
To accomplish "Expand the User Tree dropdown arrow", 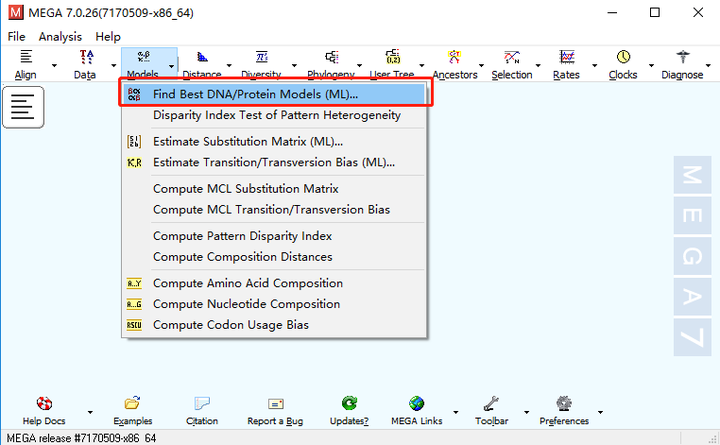I will (x=422, y=66).
